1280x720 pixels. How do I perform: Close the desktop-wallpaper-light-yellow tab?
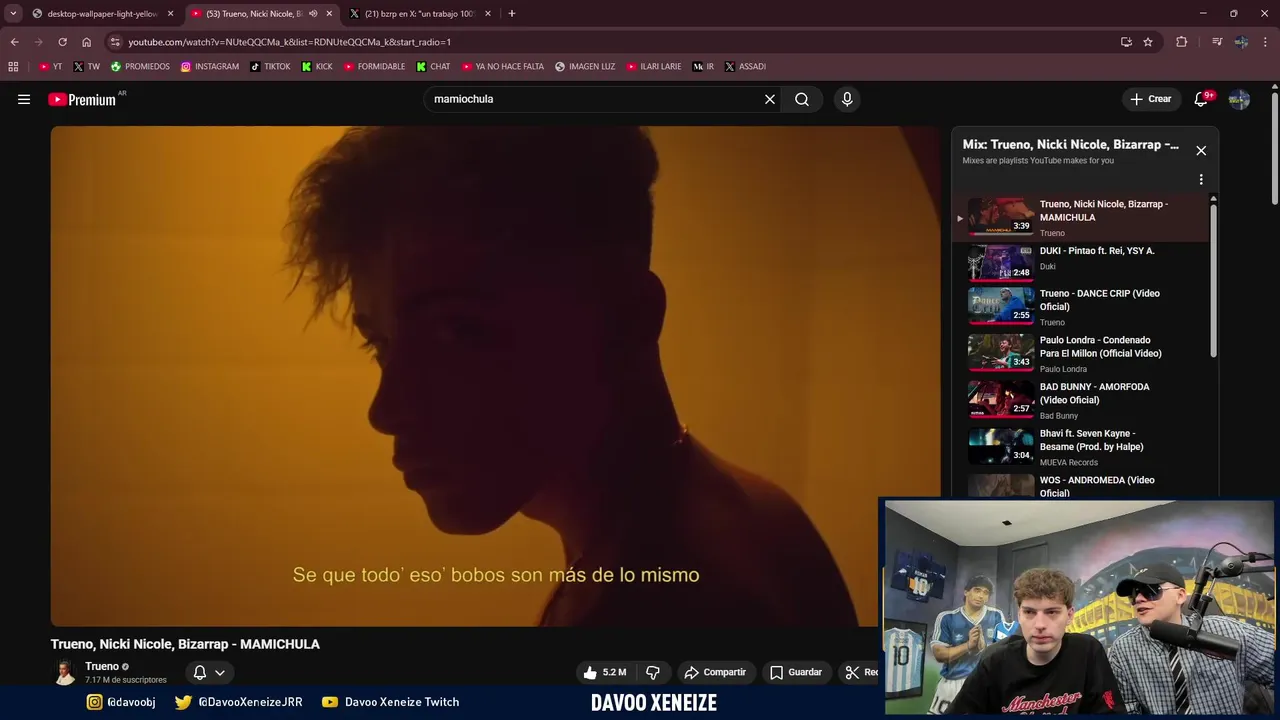[x=170, y=14]
